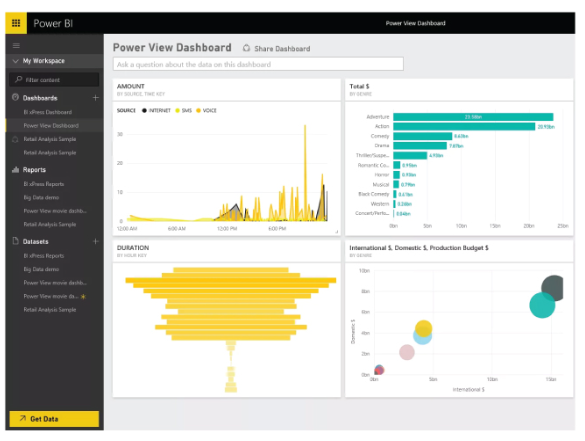Collapse the My Workspace chevron
This screenshot has height=441, width=585.
point(15,61)
